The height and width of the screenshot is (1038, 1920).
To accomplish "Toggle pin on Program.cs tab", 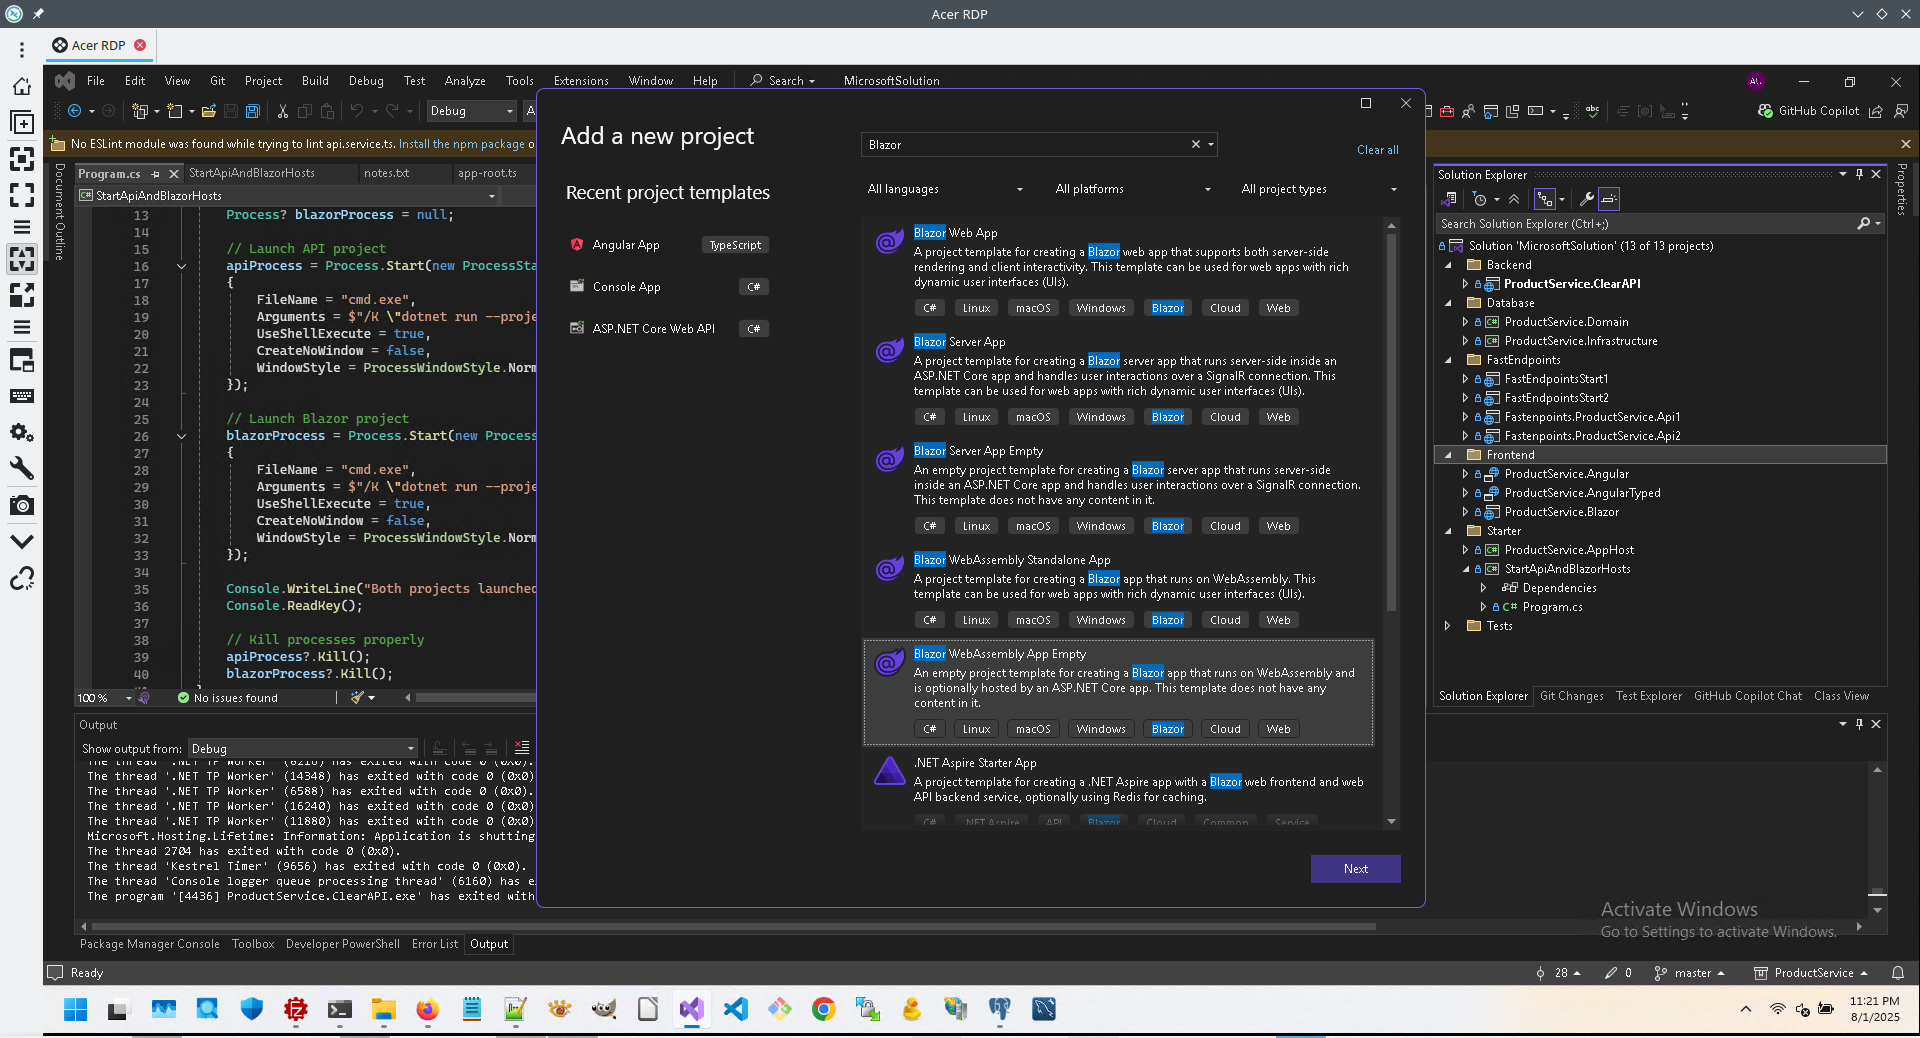I will [x=156, y=174].
